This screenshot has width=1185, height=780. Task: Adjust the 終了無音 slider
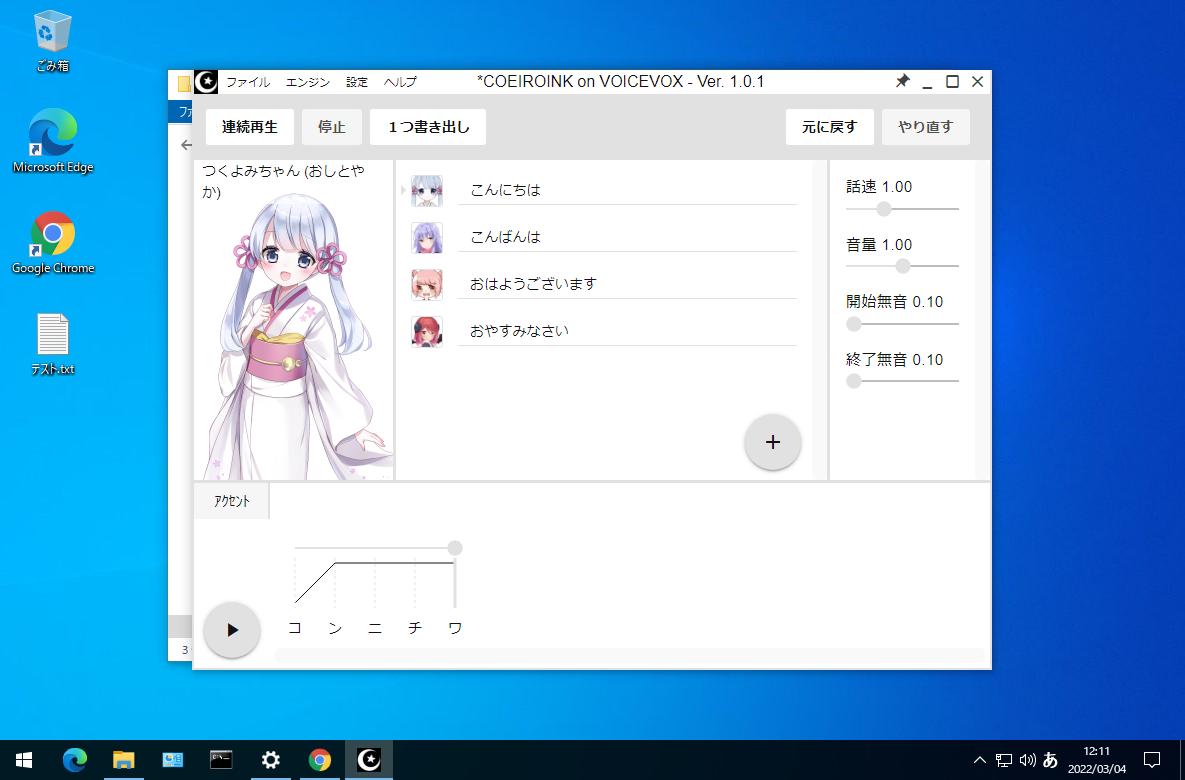pyautogui.click(x=854, y=381)
